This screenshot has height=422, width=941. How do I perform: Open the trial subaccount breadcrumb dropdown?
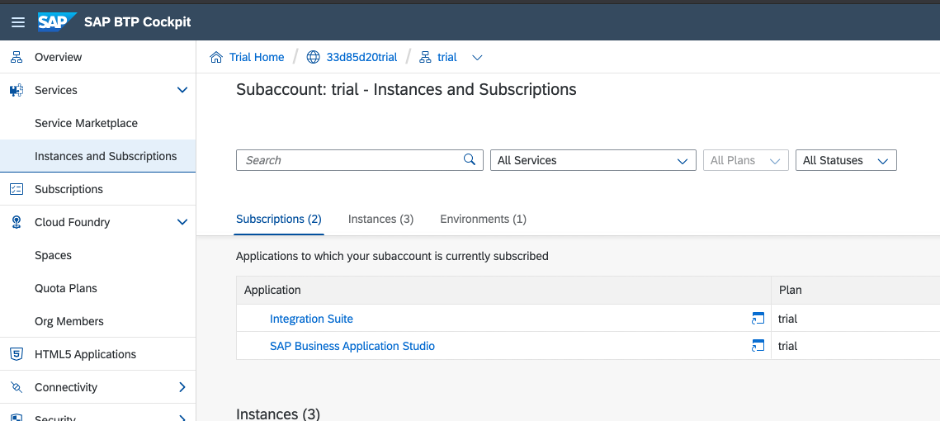click(x=476, y=57)
